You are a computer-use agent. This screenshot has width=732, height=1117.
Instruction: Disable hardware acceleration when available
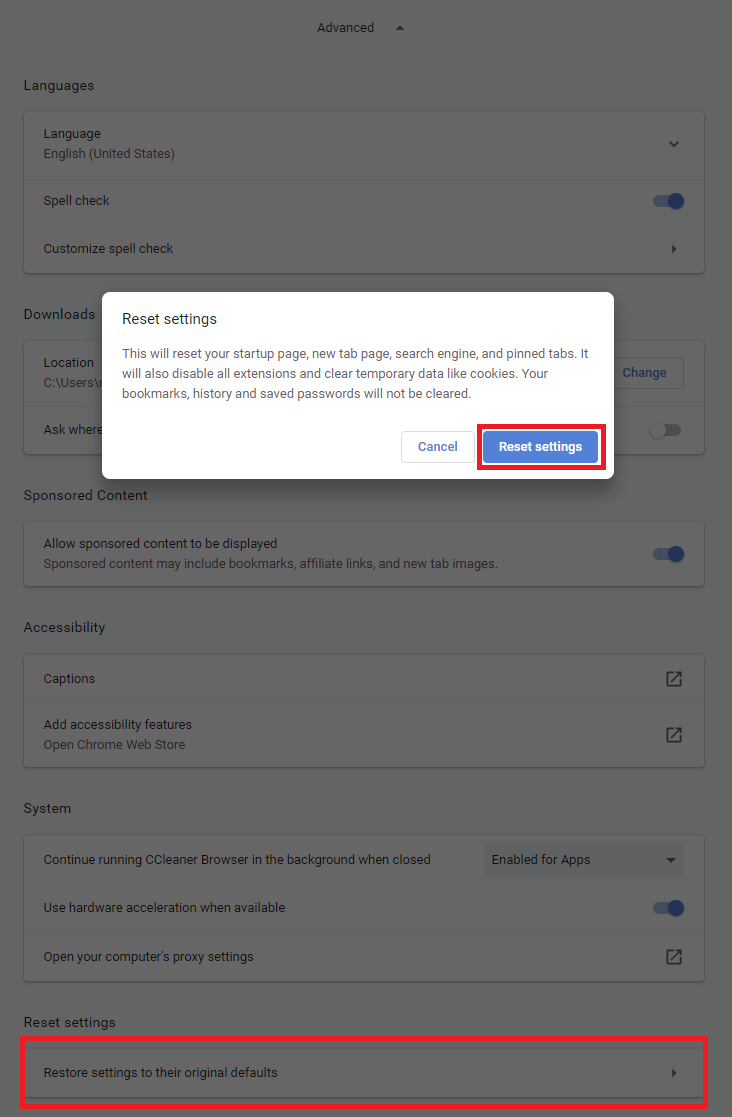667,908
